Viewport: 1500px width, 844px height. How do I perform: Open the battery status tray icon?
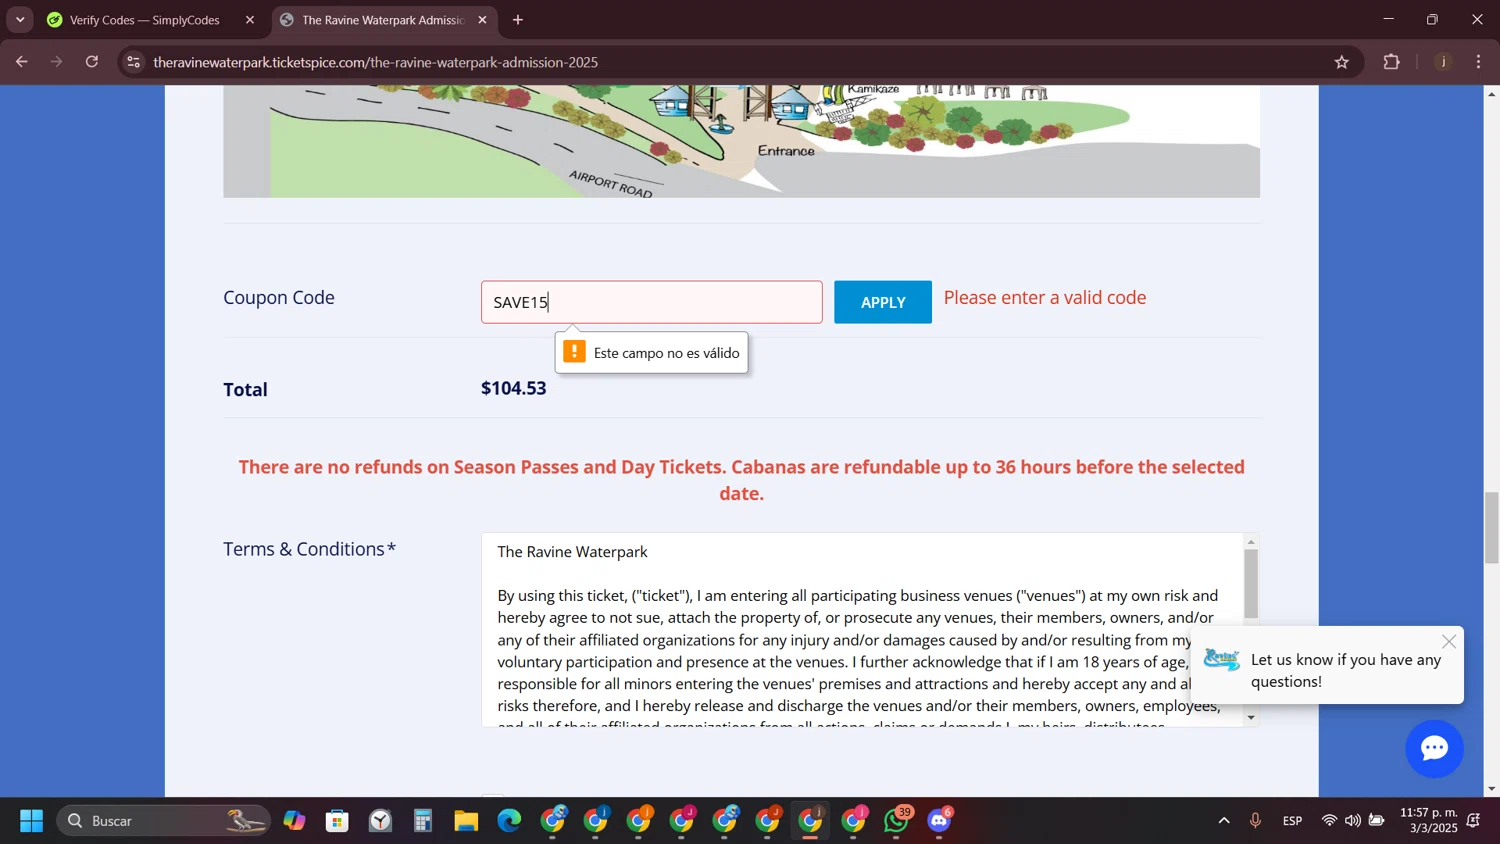point(1377,821)
